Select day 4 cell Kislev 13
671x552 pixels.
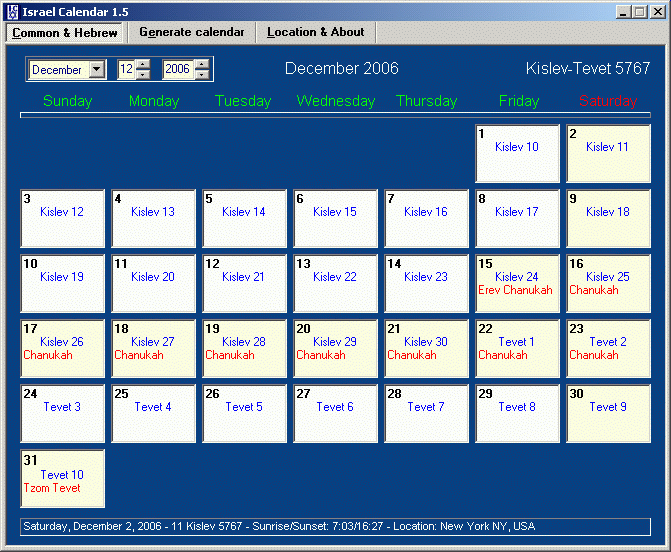(153, 219)
